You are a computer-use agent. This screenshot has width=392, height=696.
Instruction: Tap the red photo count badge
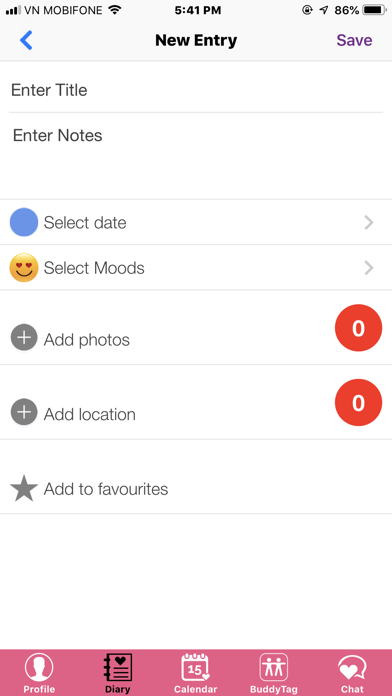358,328
